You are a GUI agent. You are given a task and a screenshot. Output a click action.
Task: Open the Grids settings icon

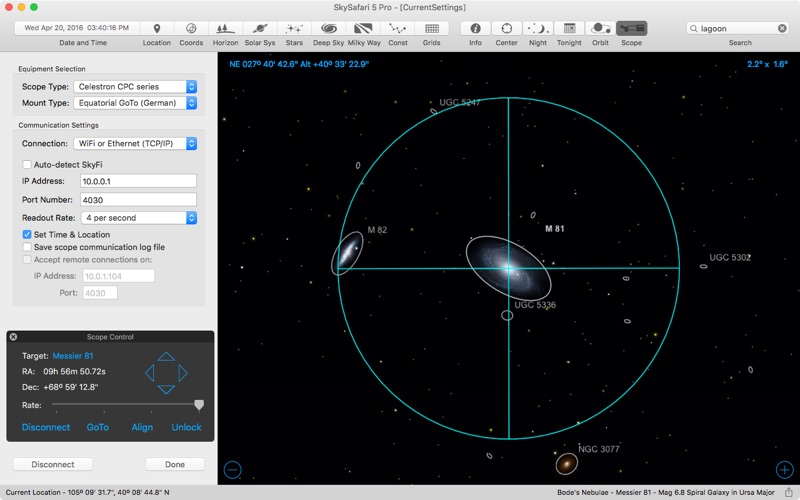tap(432, 29)
